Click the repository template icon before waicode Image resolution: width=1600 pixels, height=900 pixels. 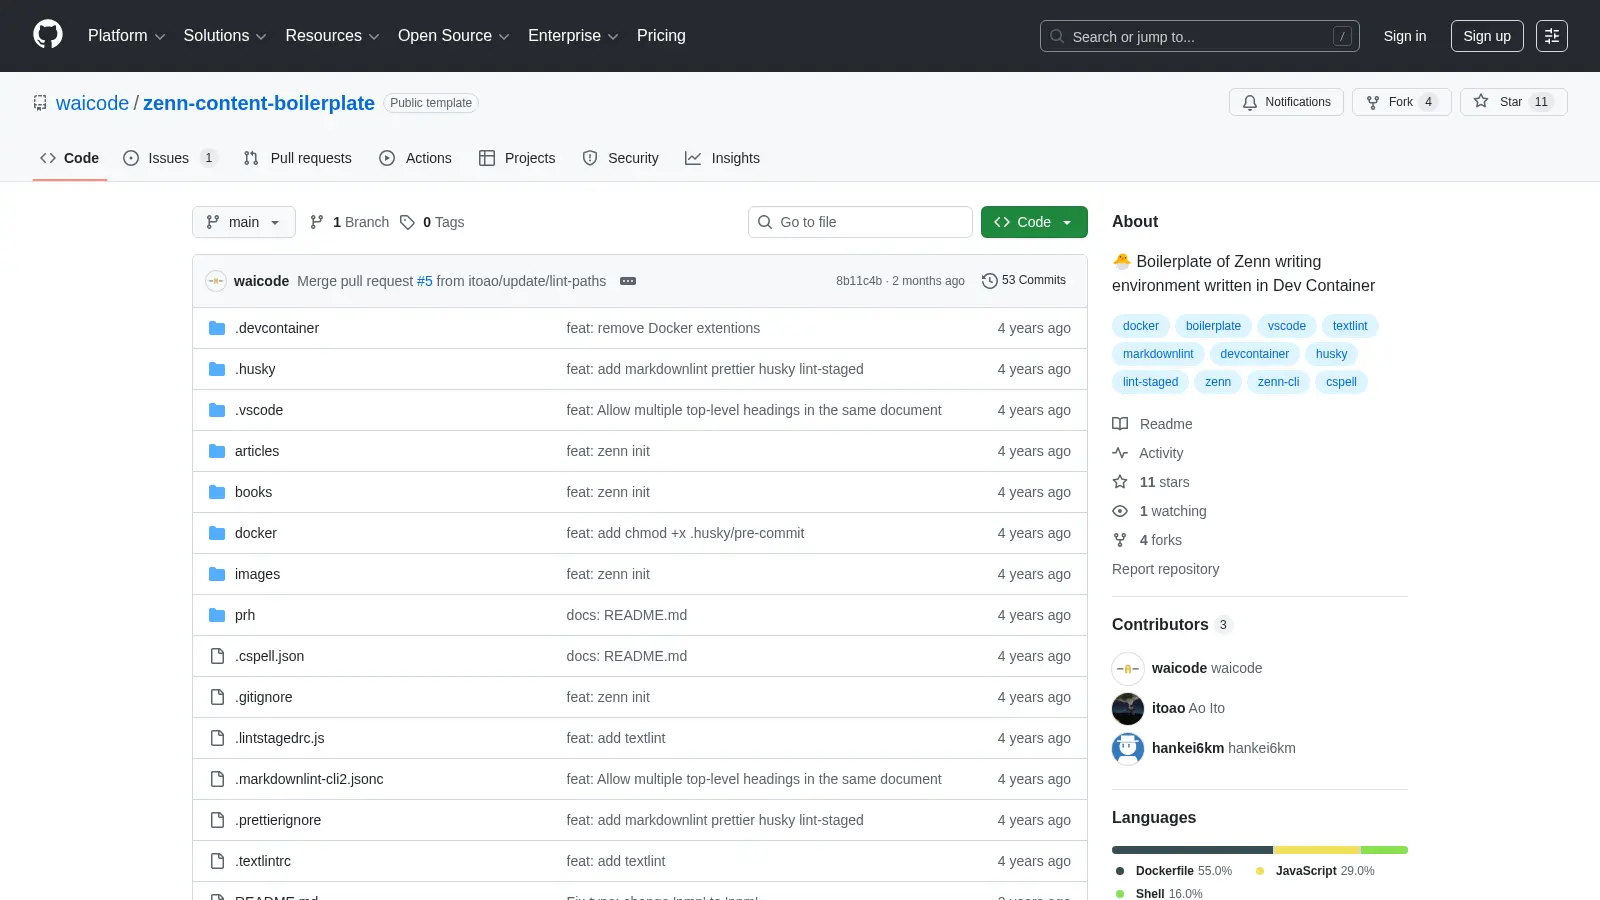40,103
